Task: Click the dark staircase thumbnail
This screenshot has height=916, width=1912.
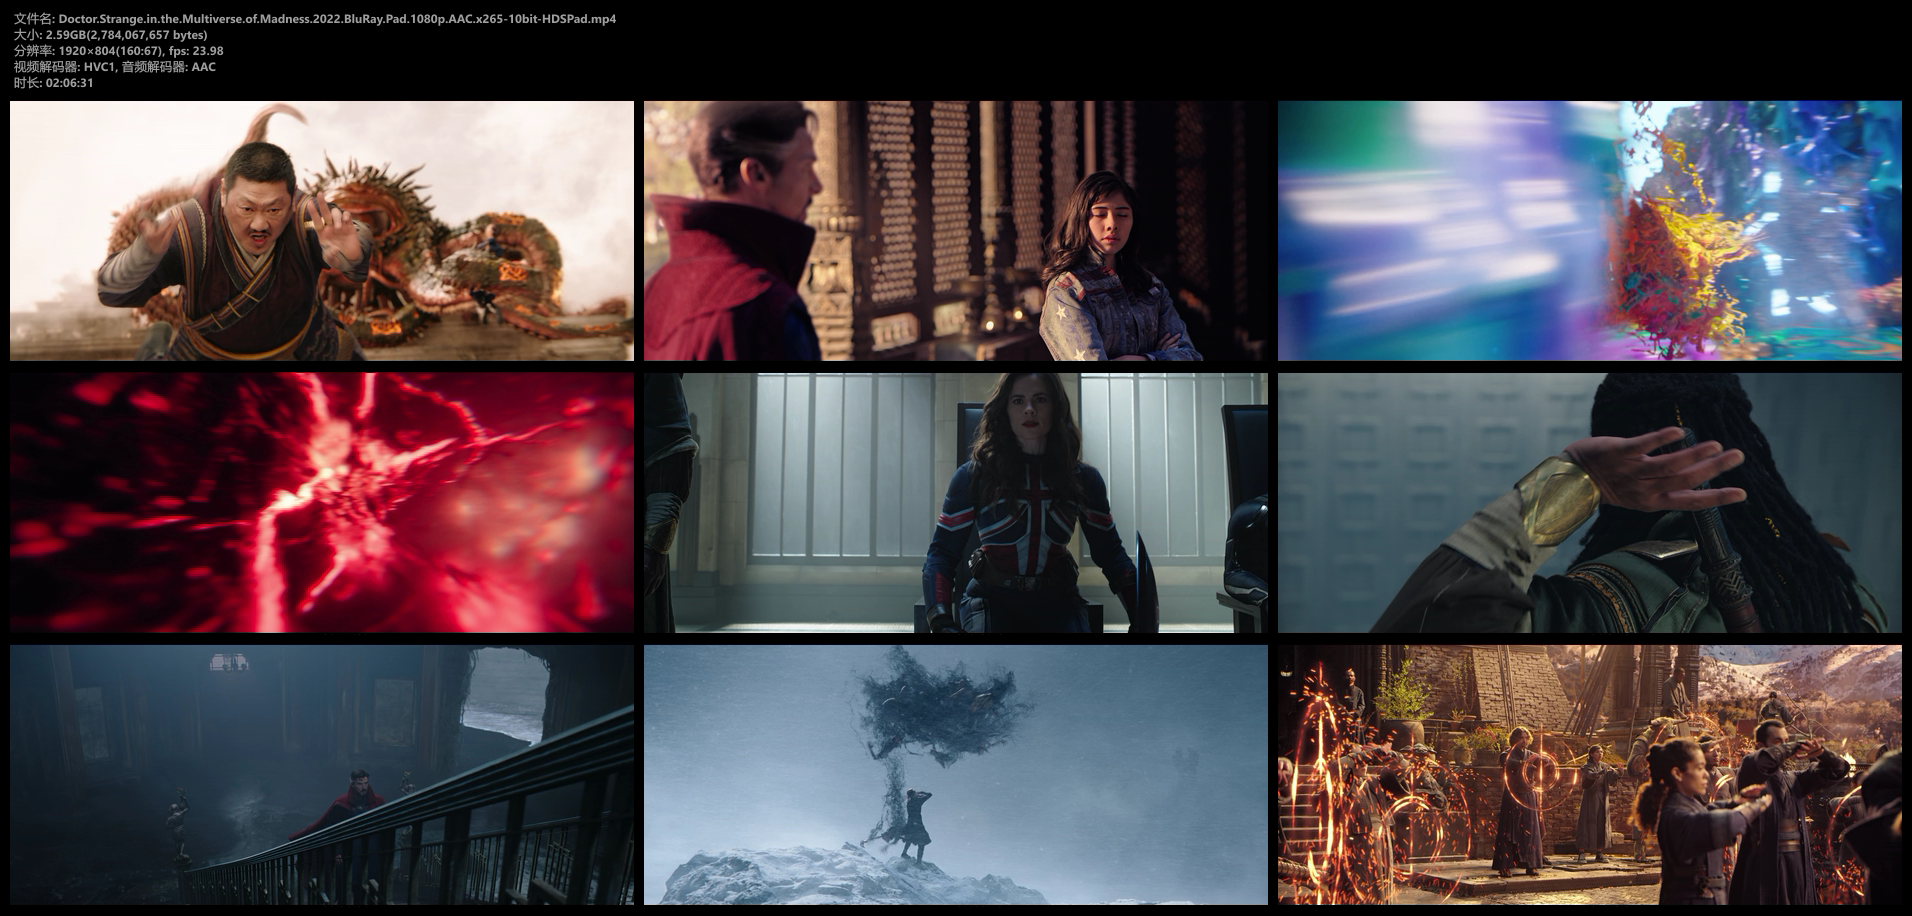Action: point(321,775)
